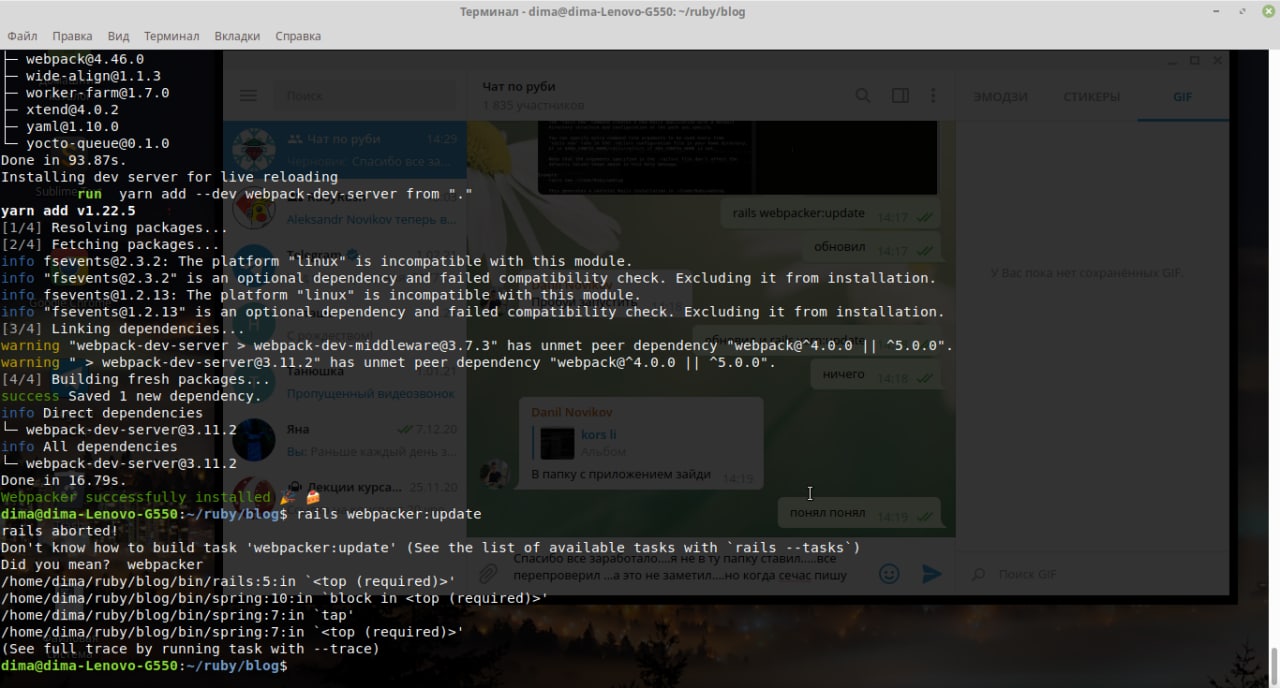The height and width of the screenshot is (688, 1280).
Task: Switch to the СТИКЕРЫ tab in Telegram
Action: [1092, 97]
